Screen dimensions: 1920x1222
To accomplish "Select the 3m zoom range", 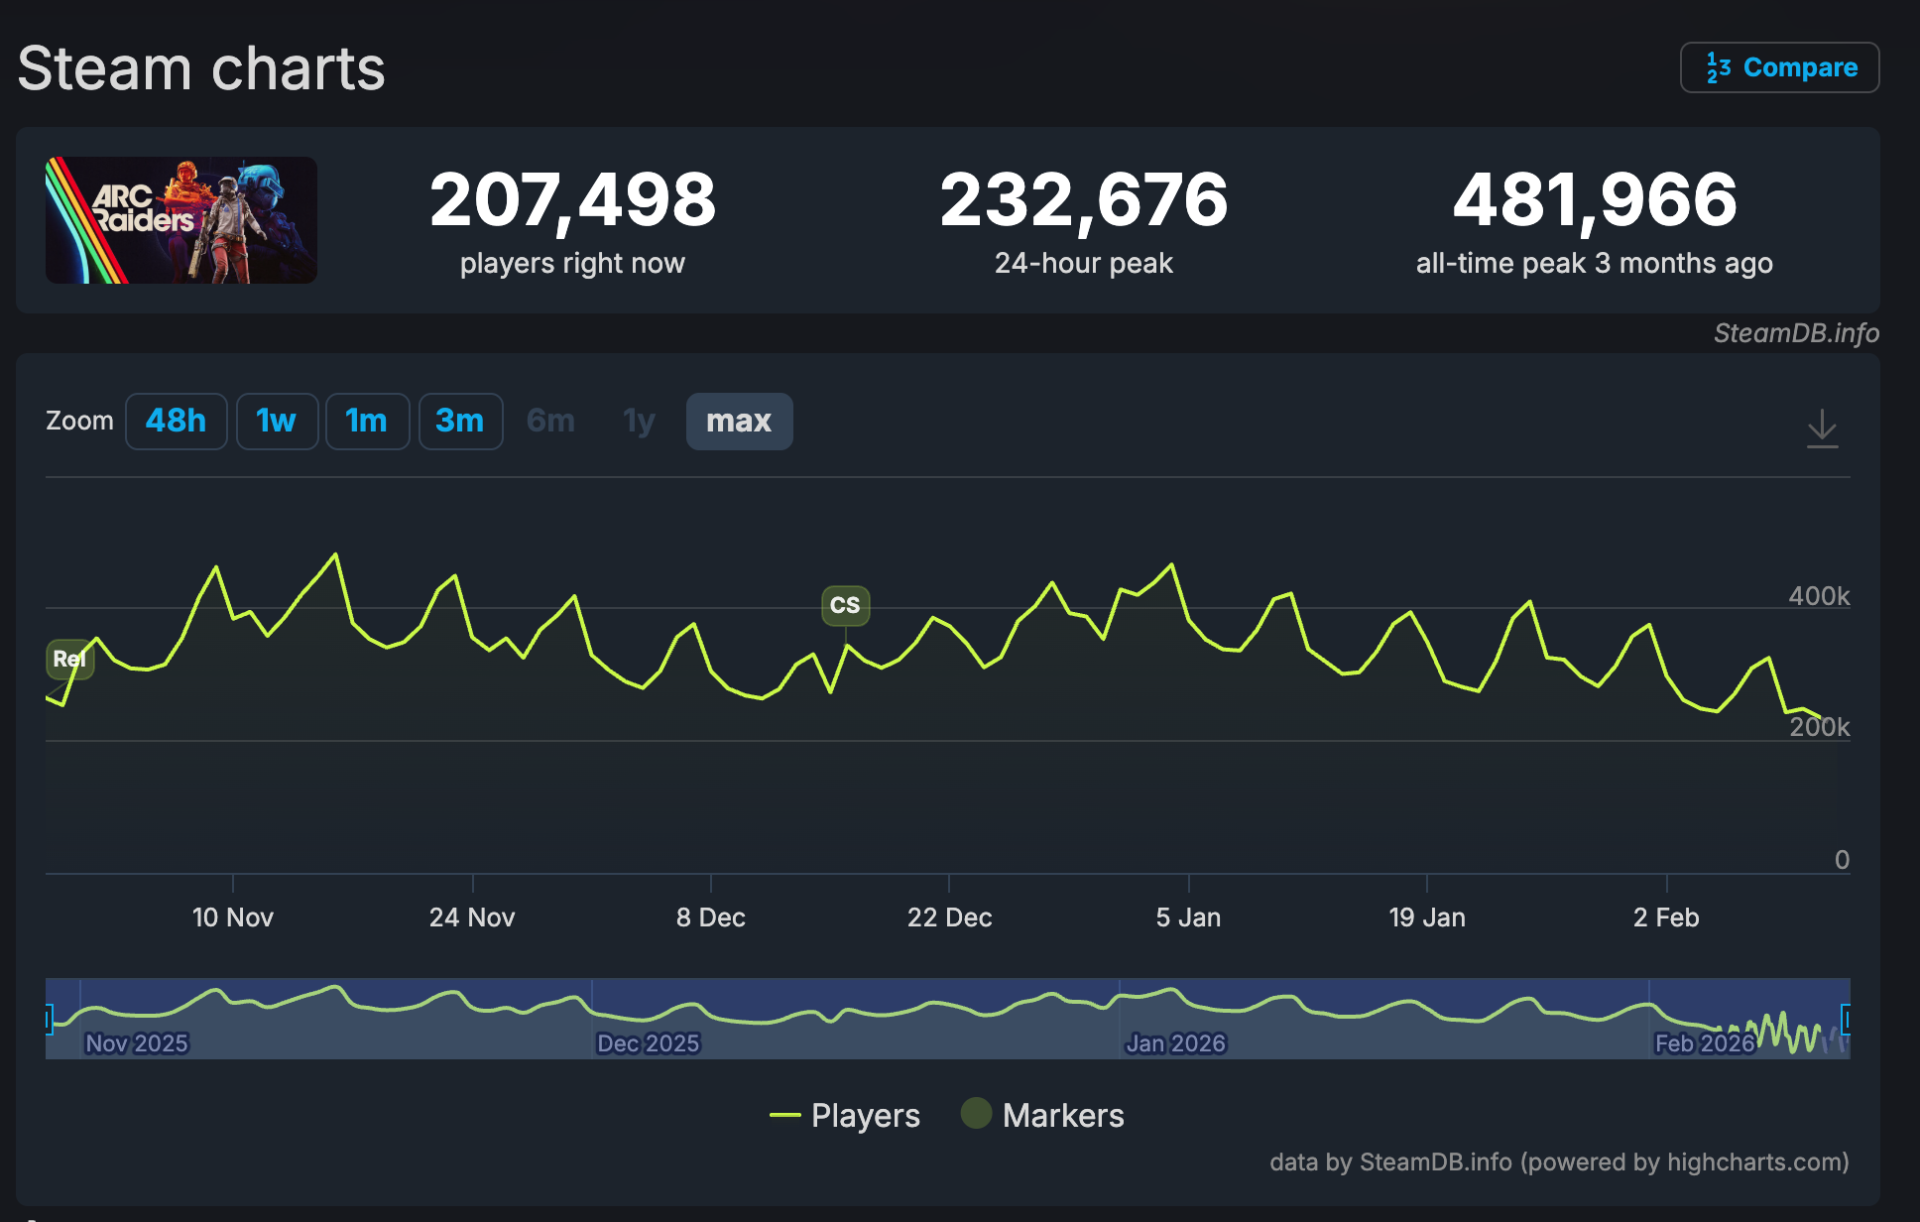I will point(460,421).
